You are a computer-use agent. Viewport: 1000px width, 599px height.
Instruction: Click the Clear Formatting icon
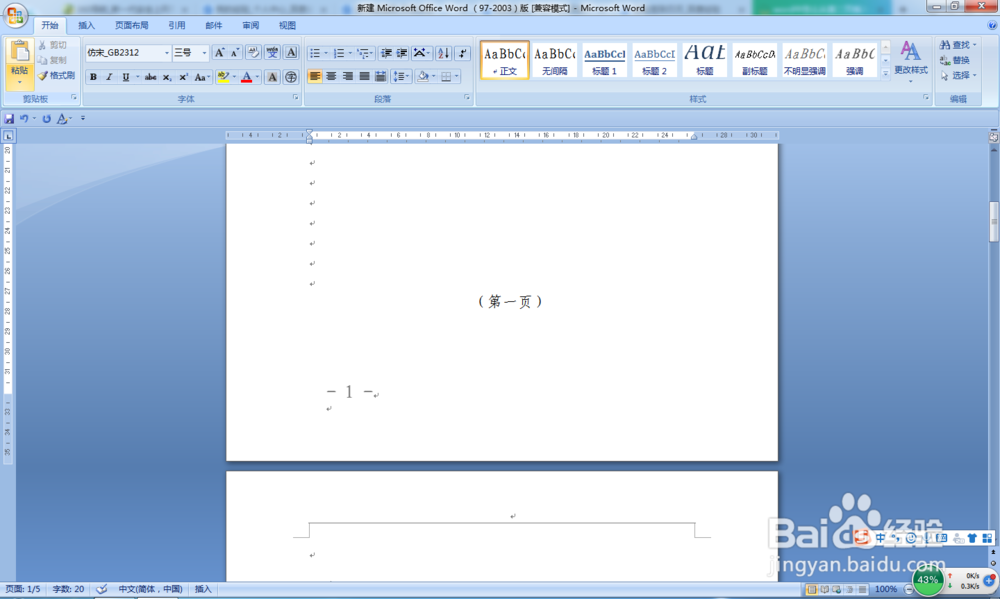tap(253, 53)
